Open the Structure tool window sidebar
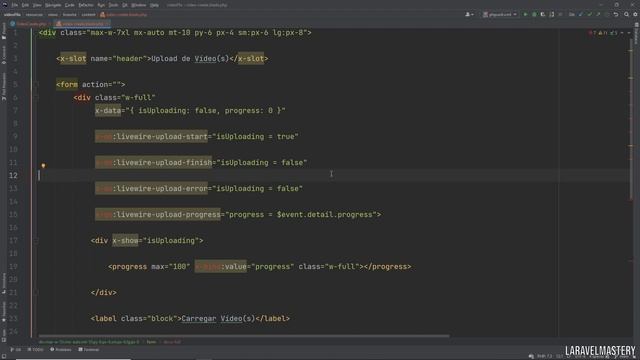The height and width of the screenshot is (360, 640). (x=4, y=282)
